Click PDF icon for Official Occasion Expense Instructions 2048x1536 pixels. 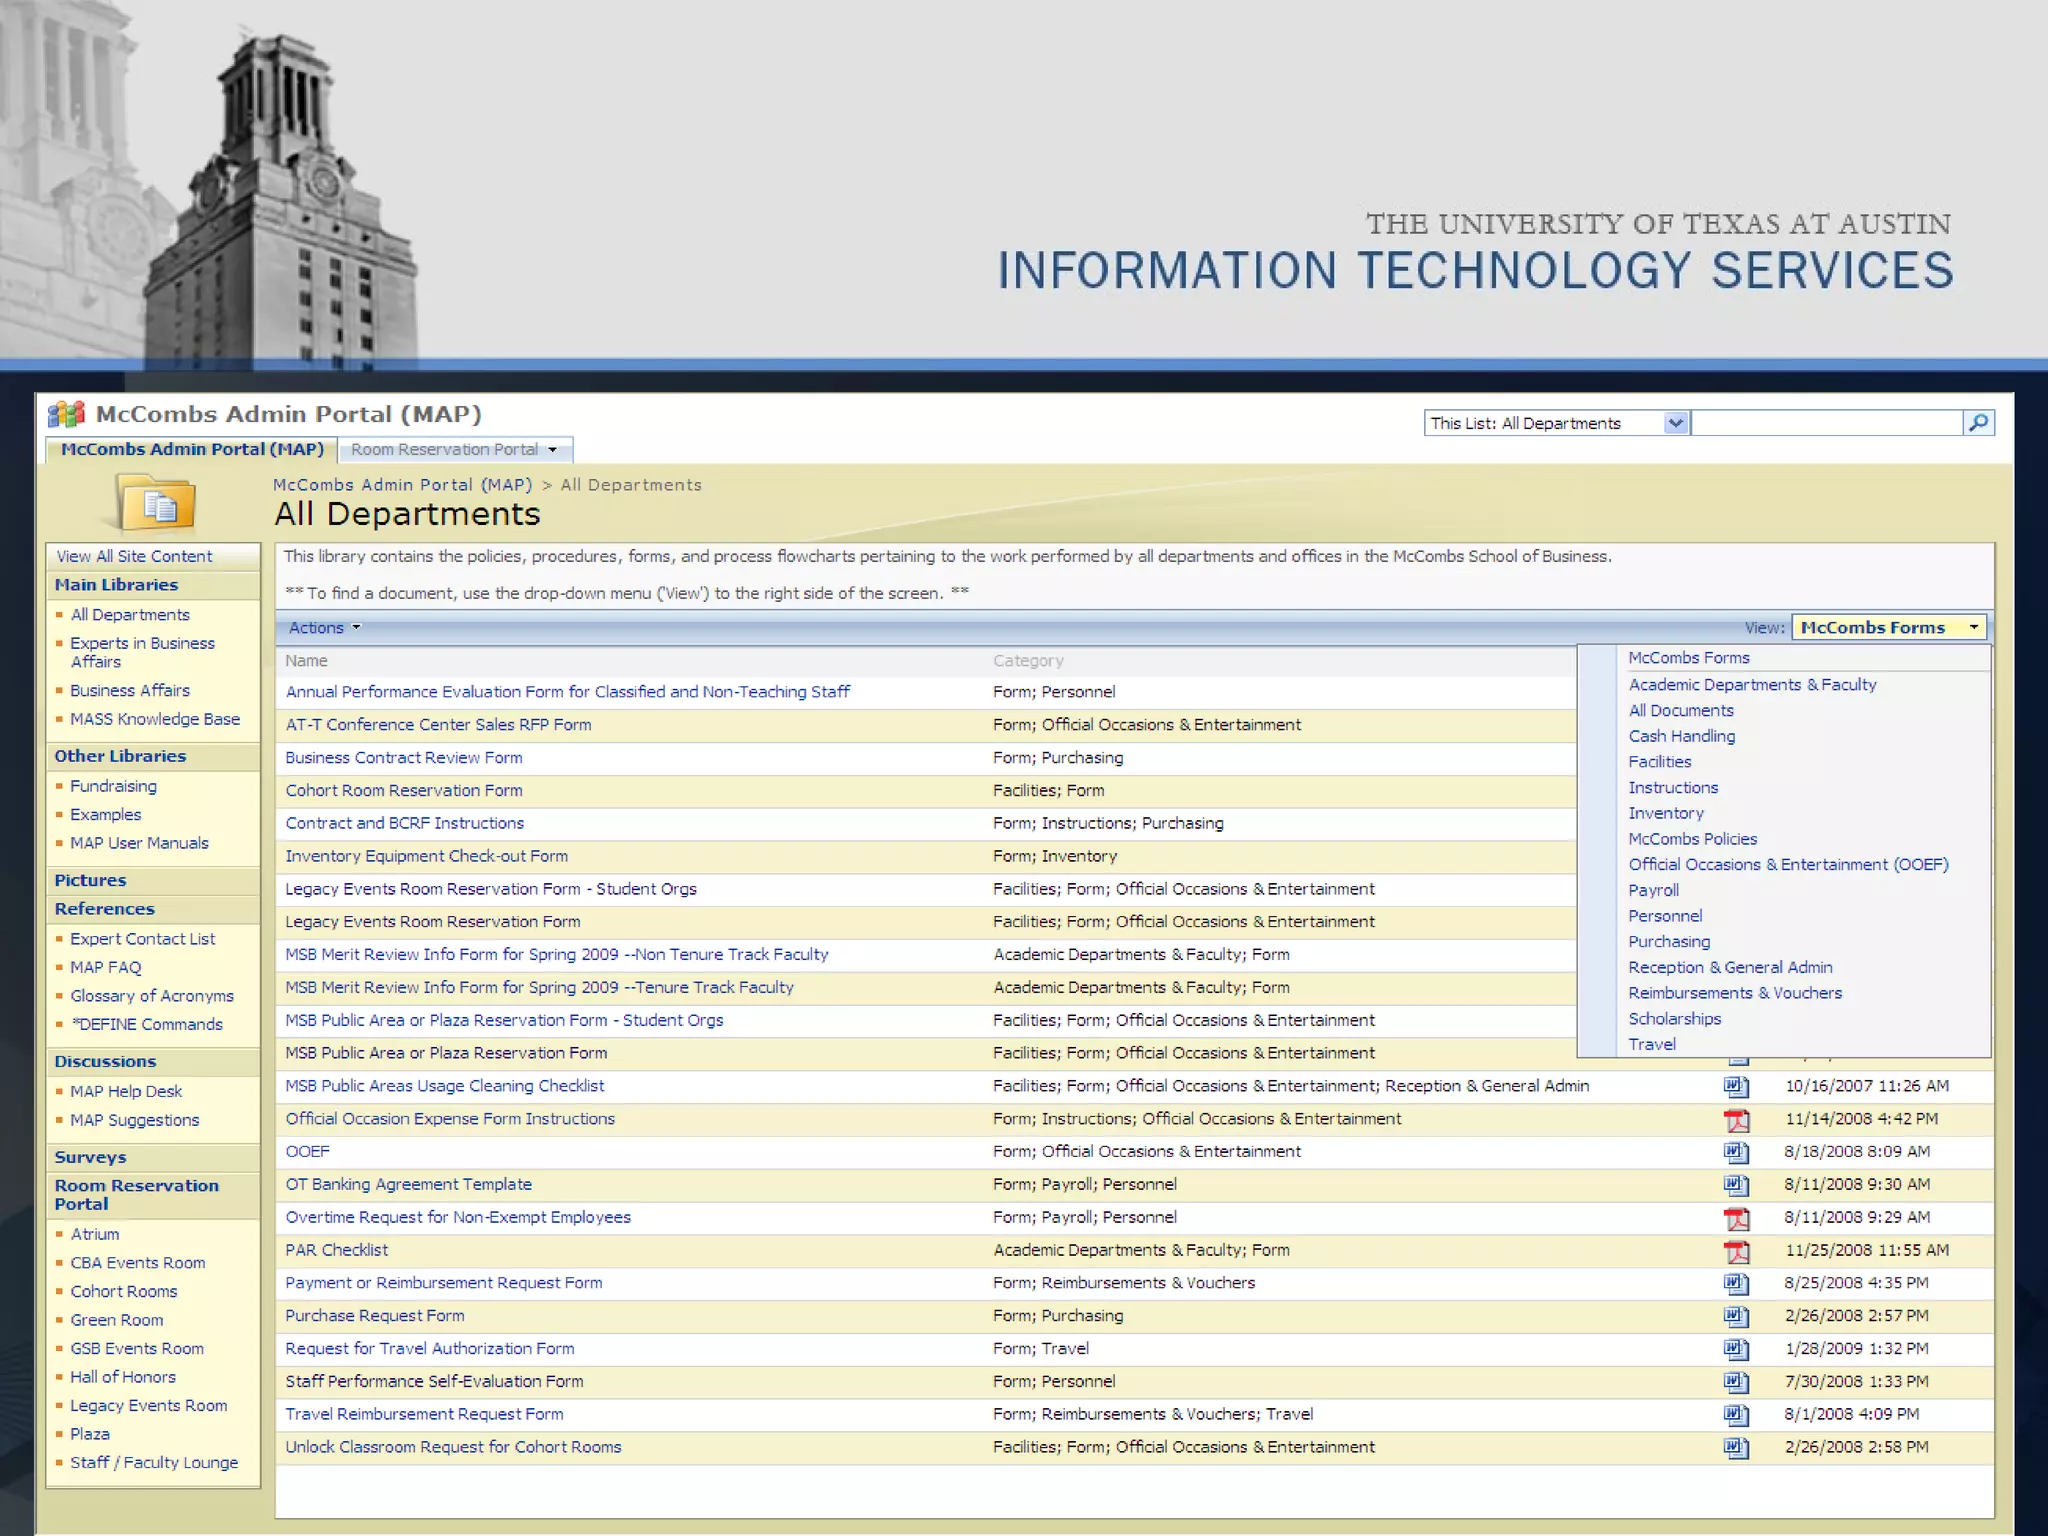[1736, 1120]
